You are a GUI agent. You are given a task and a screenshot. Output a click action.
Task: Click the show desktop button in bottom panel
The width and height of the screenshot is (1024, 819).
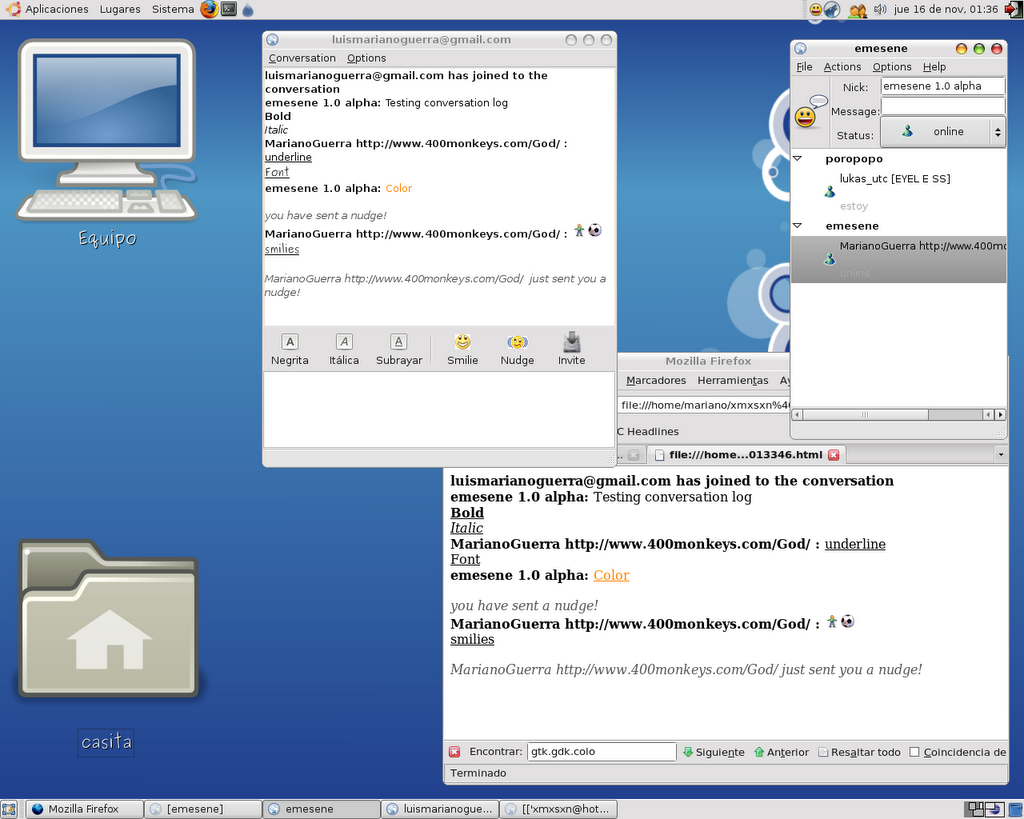[x=8, y=809]
